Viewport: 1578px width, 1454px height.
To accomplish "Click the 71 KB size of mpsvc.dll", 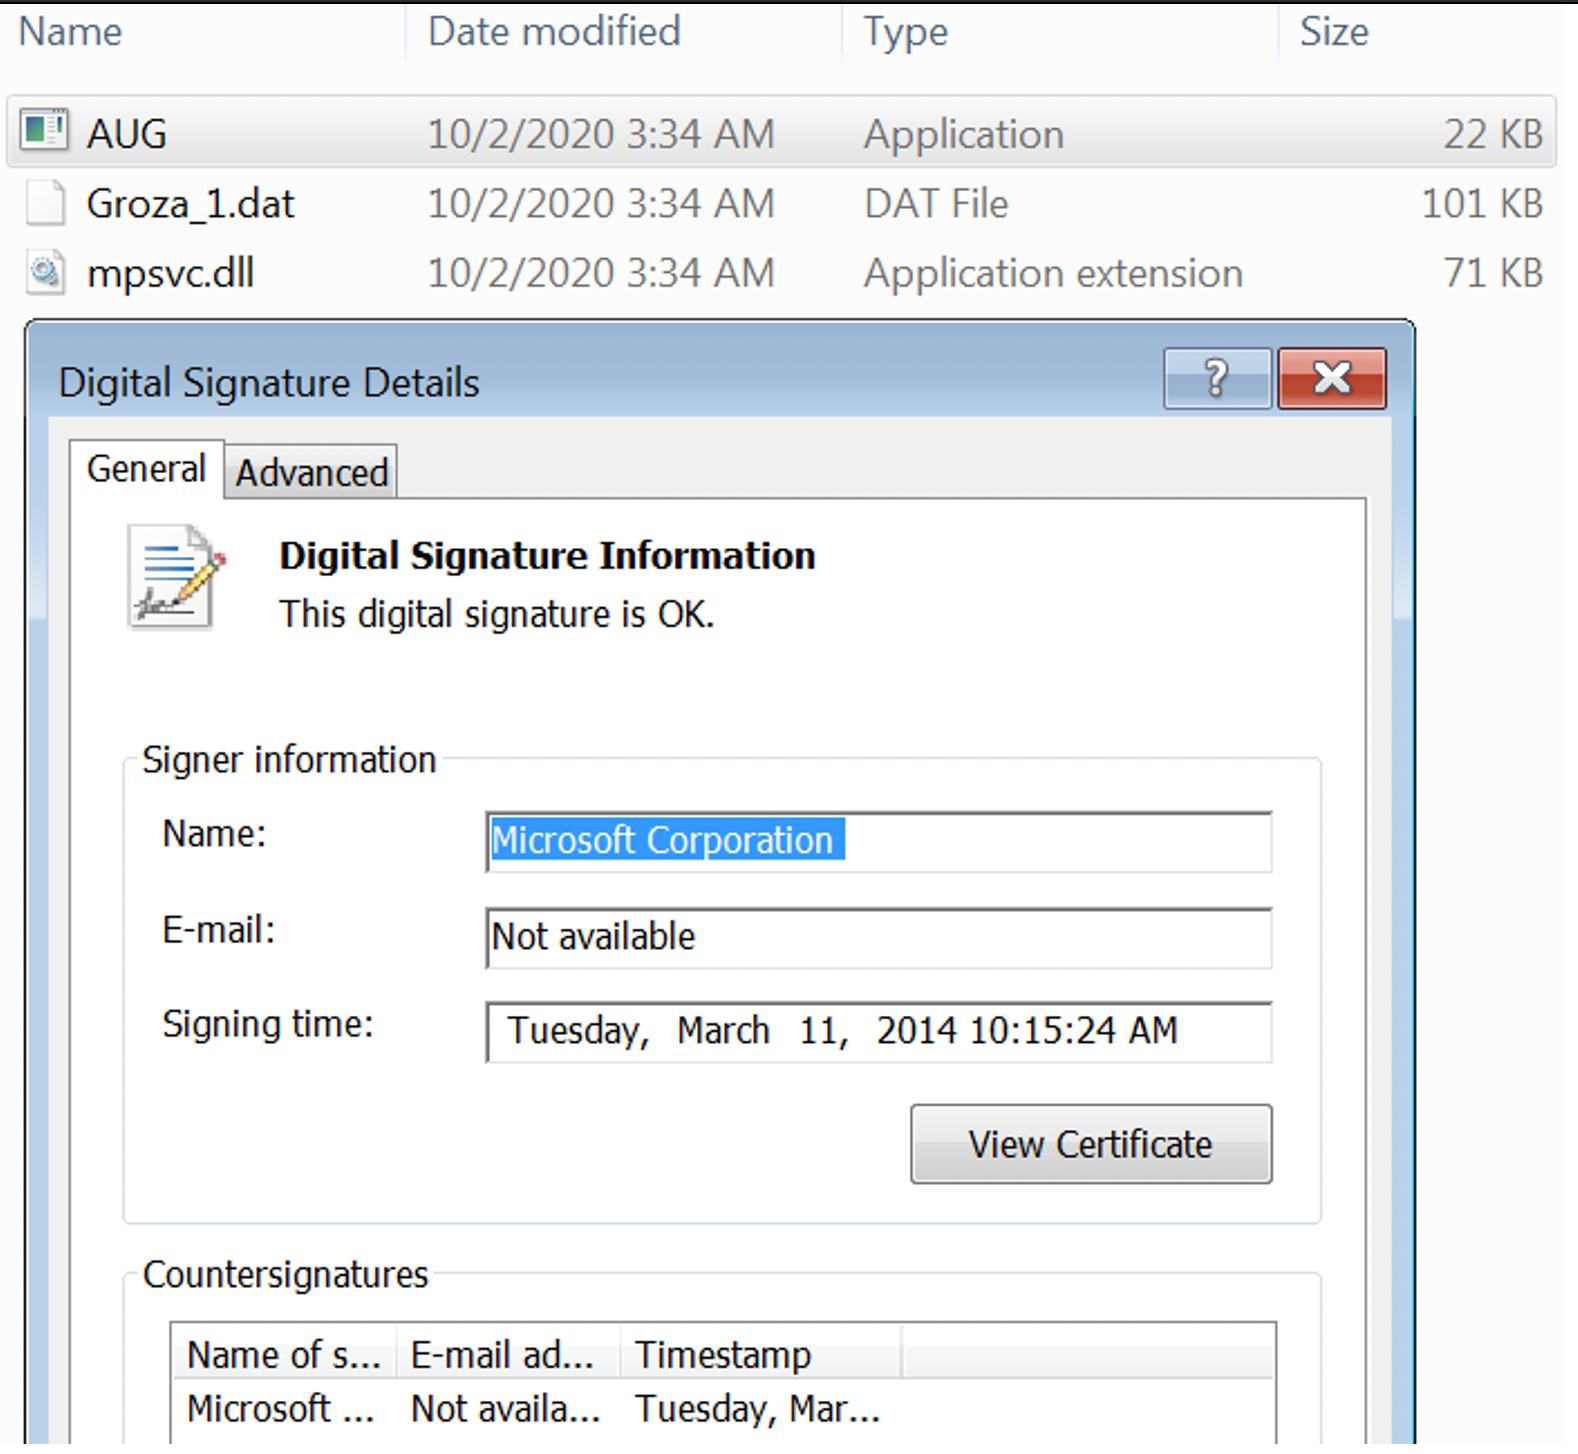I will [1494, 273].
